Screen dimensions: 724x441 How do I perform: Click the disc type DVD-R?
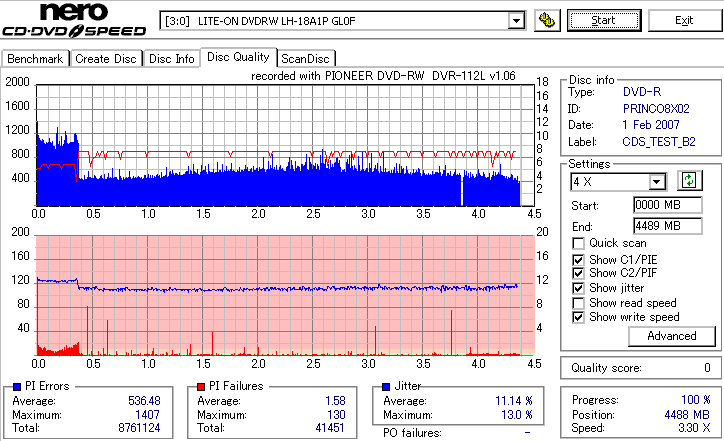click(642, 92)
